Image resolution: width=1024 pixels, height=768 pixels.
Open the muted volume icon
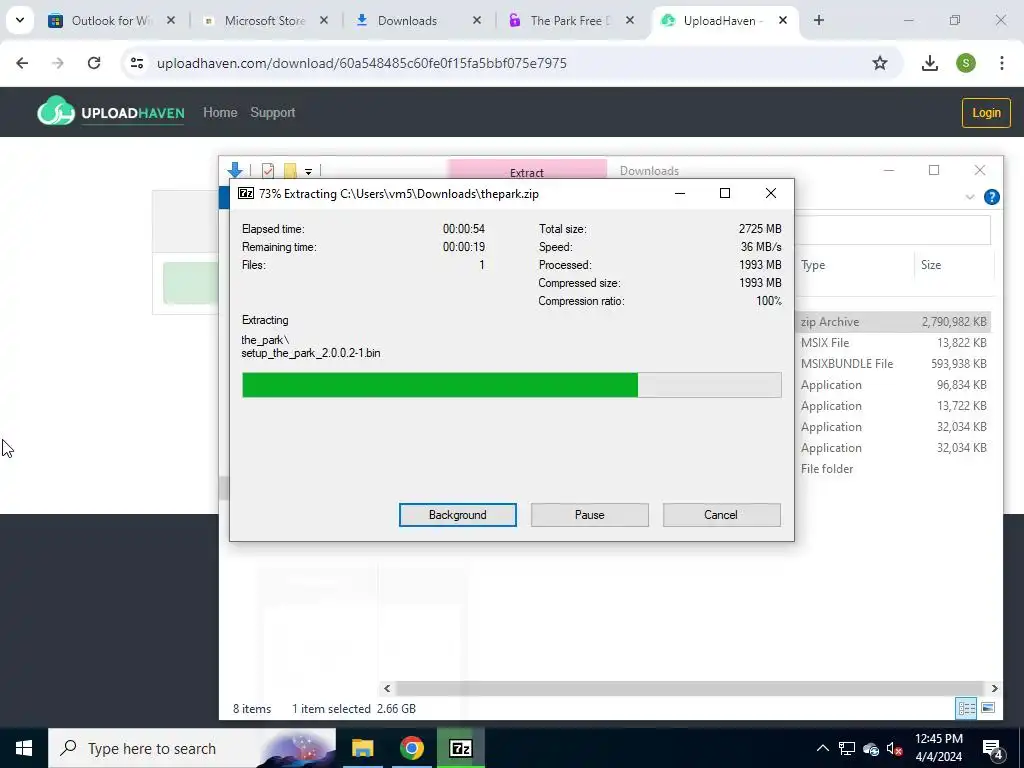tap(895, 748)
